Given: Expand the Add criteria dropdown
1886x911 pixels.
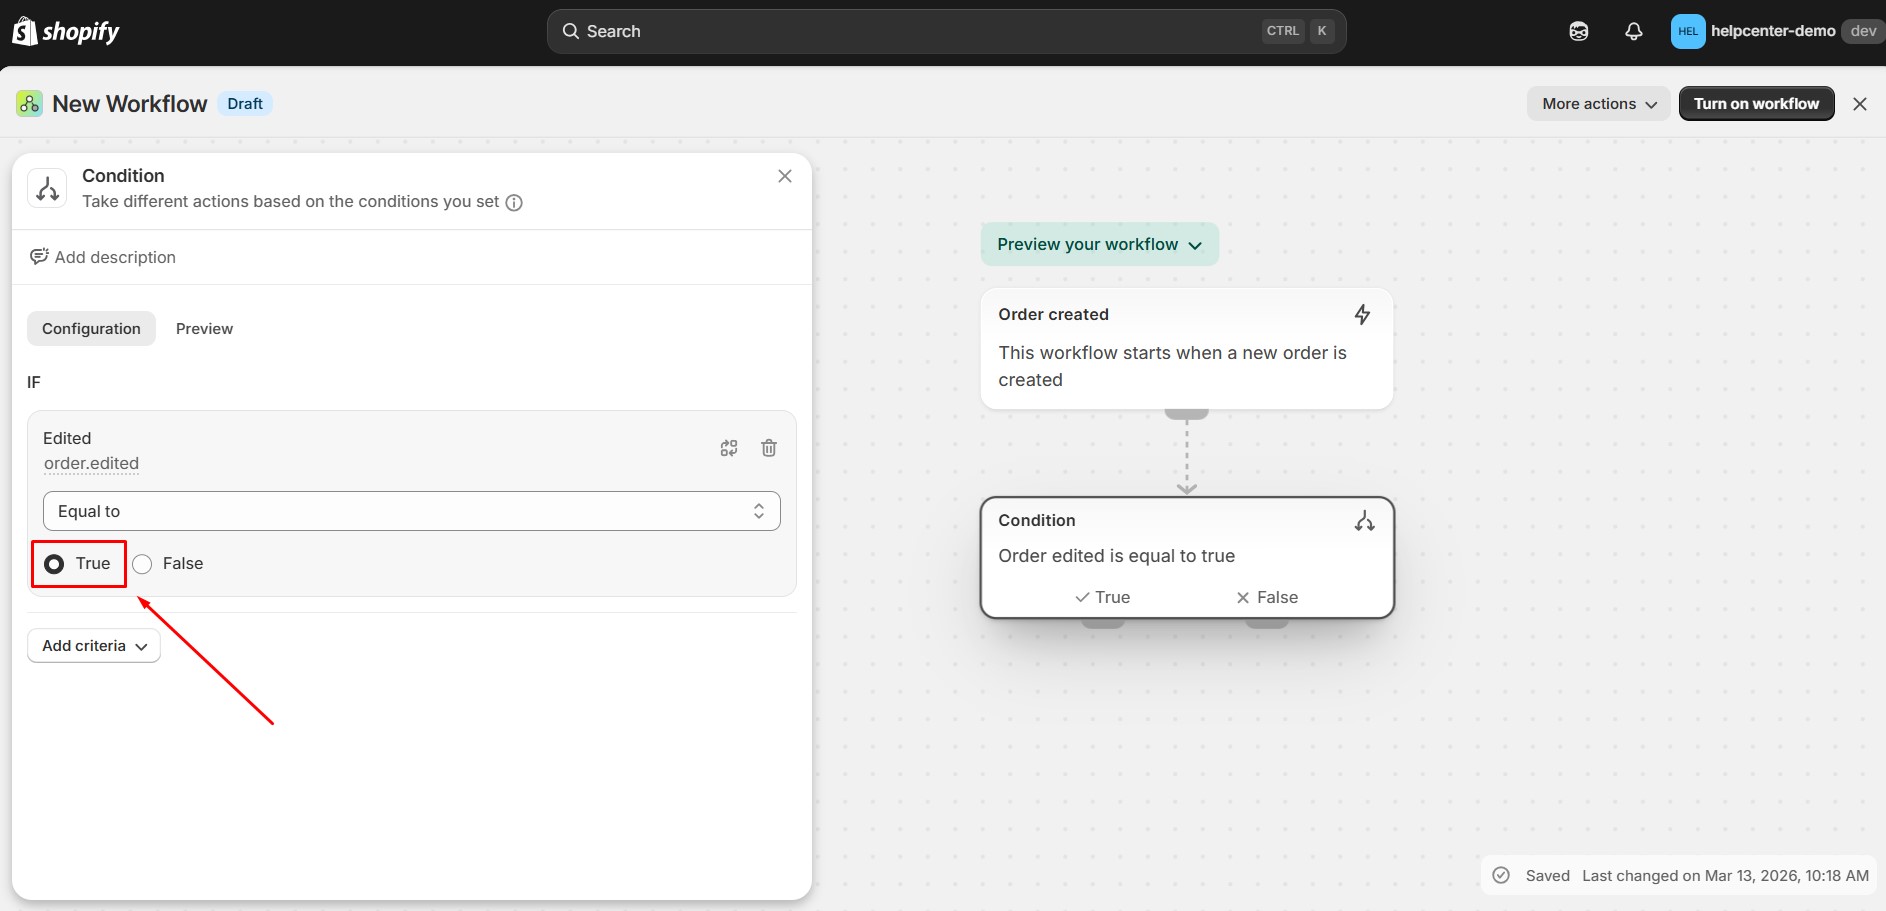Looking at the screenshot, I should click(x=94, y=646).
